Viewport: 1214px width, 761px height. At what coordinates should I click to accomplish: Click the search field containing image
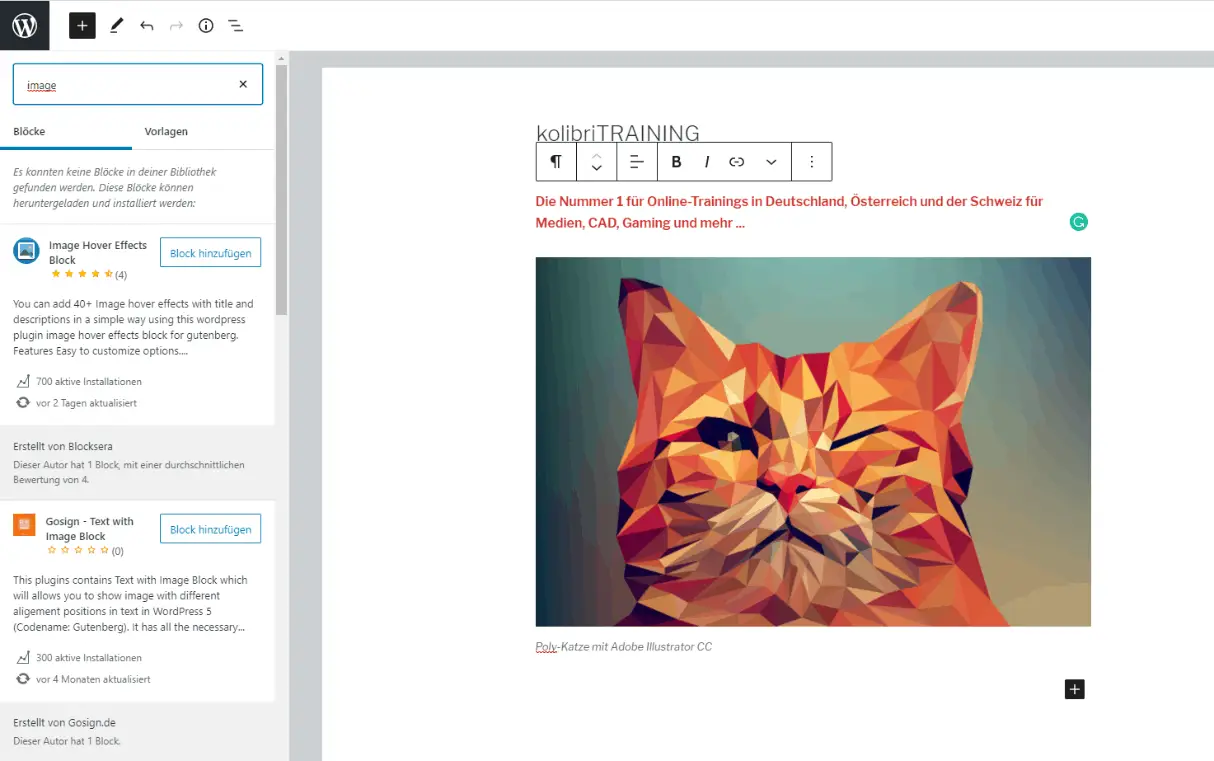(x=138, y=85)
